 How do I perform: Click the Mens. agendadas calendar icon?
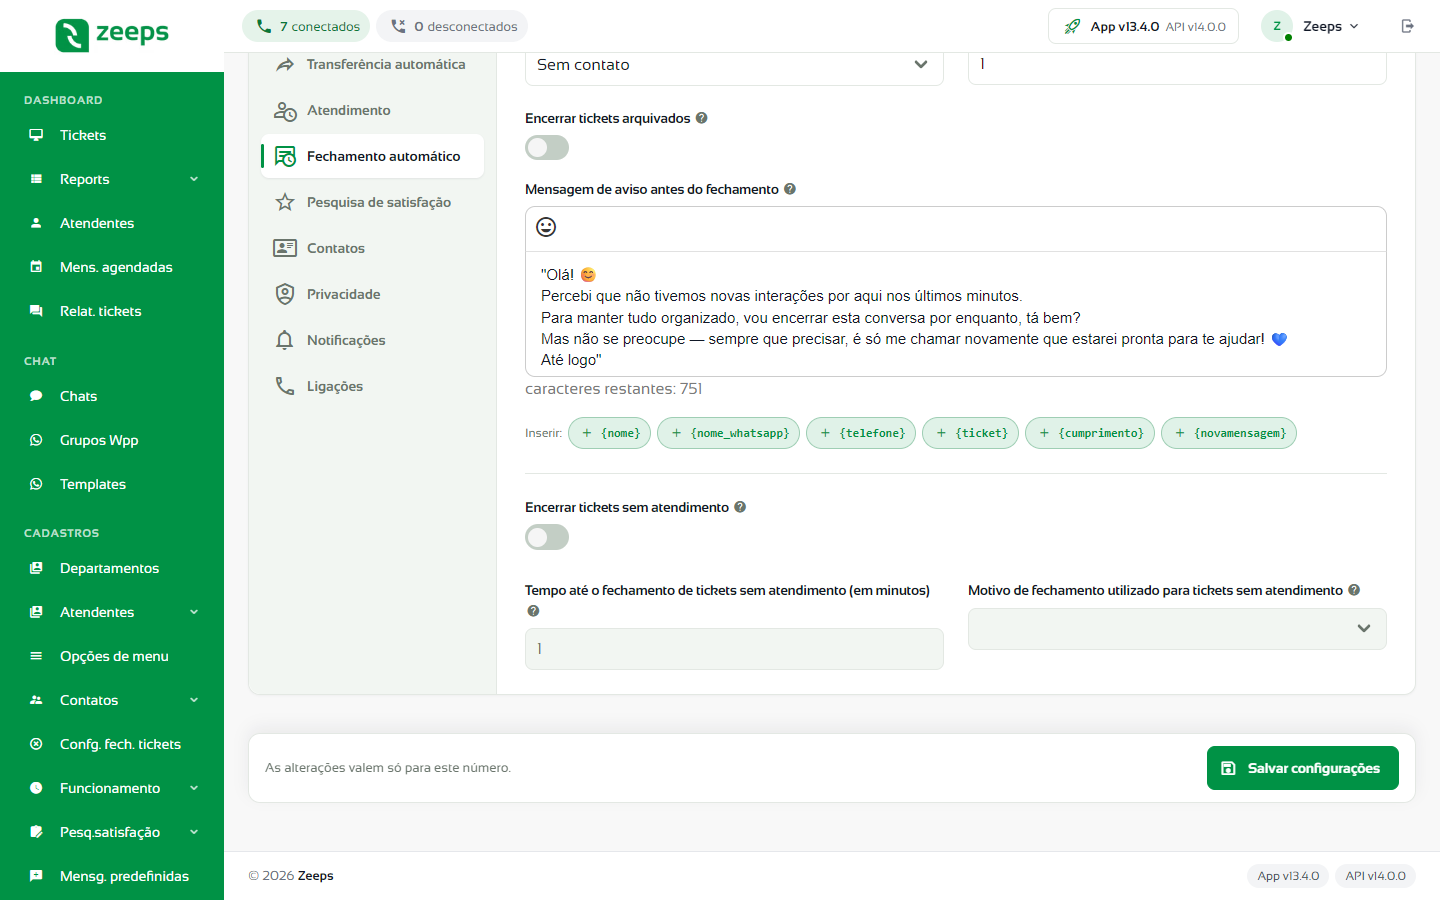pos(36,267)
